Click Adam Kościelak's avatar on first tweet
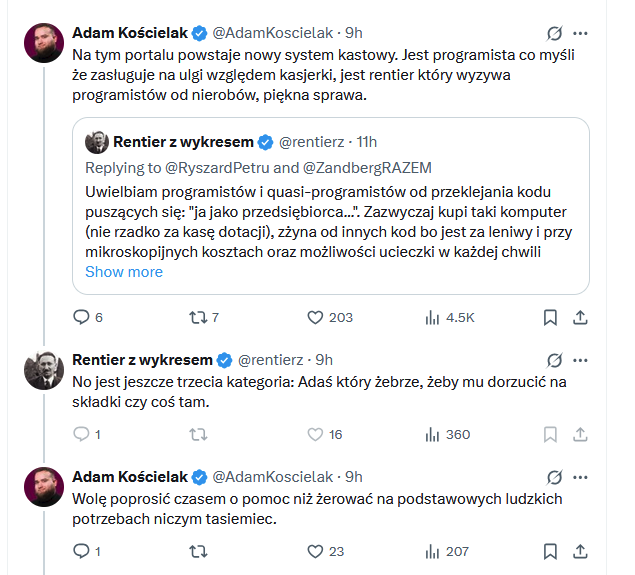635x575 pixels. pos(44,43)
